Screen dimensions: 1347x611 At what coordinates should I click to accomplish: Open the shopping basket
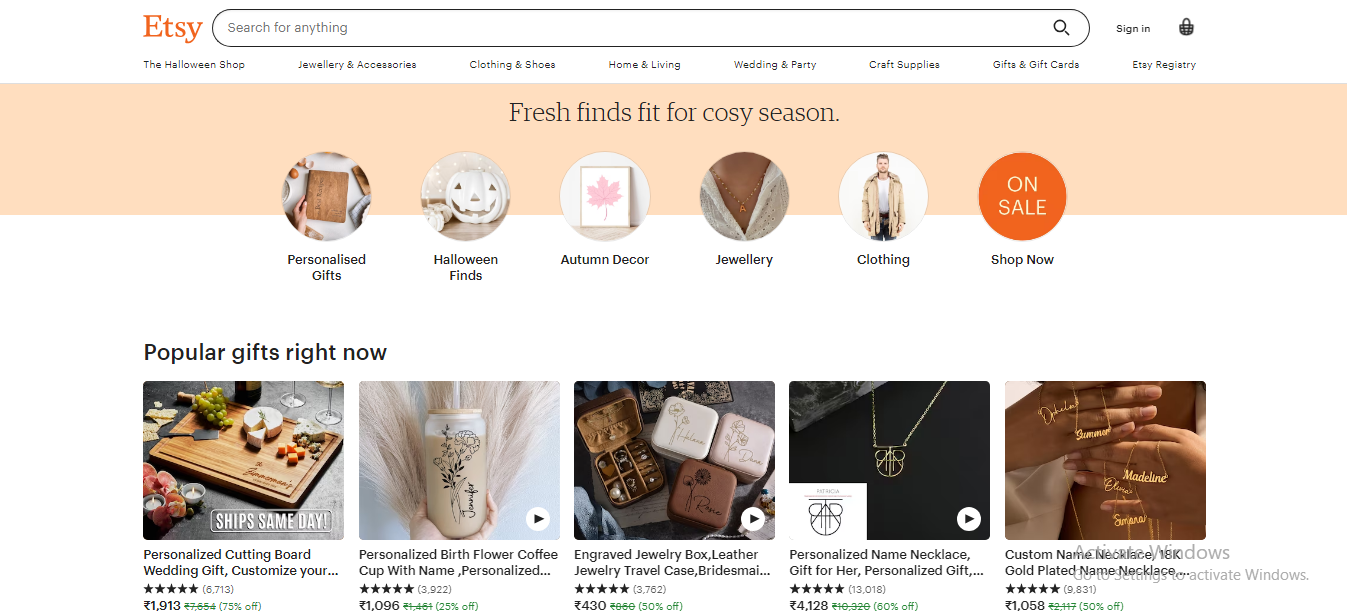1186,28
